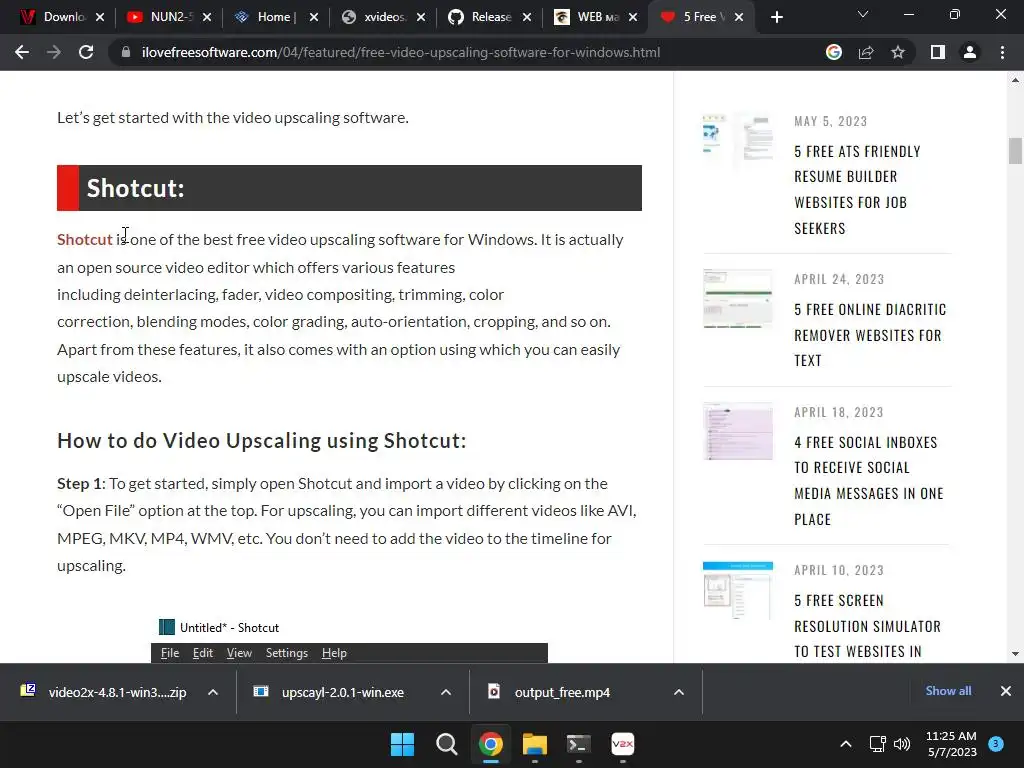The height and width of the screenshot is (768, 1024).
Task: Click the How to do Video Upscaling heading
Action: 262,441
